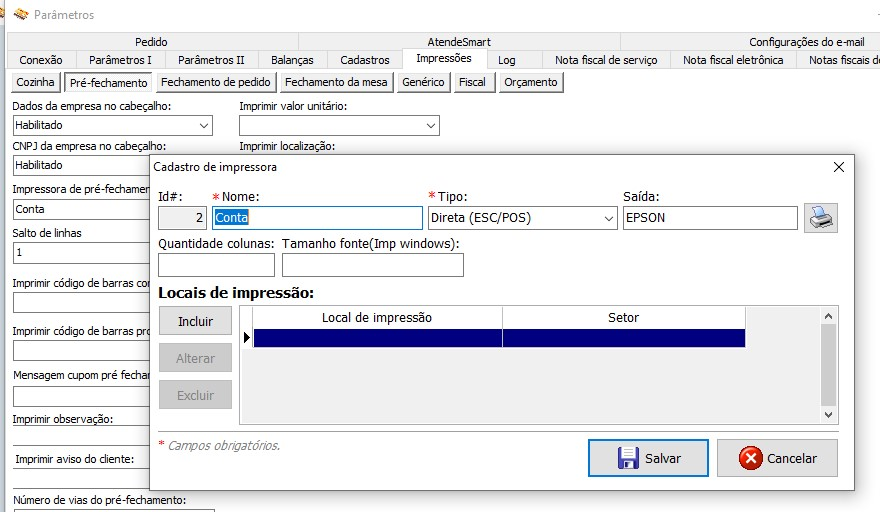Screen dimensions: 880x512
Task: Click the Id# field showing 2
Action: pos(182,218)
